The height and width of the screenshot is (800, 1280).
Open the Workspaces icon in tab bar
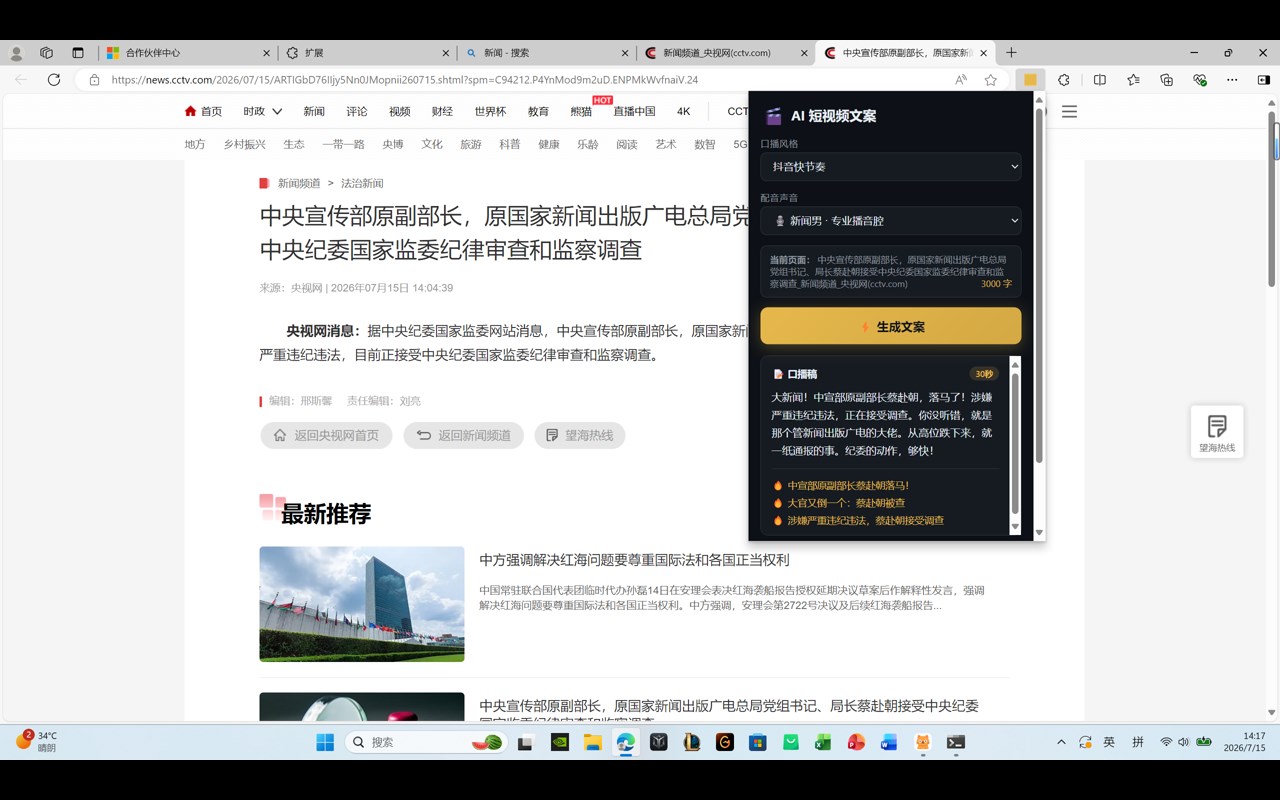(46, 53)
